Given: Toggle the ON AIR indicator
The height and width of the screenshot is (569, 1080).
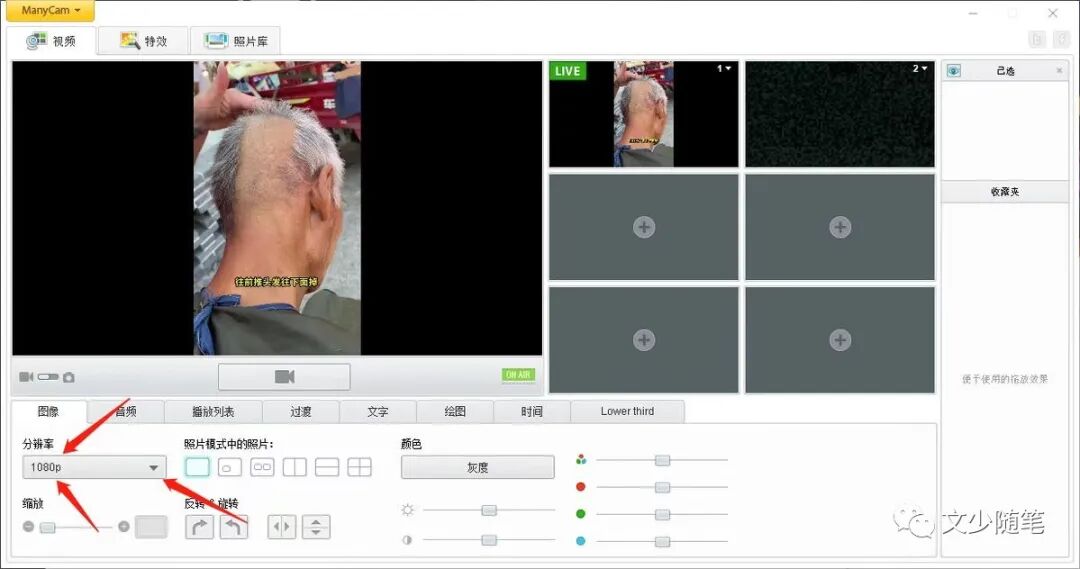Looking at the screenshot, I should pyautogui.click(x=518, y=375).
